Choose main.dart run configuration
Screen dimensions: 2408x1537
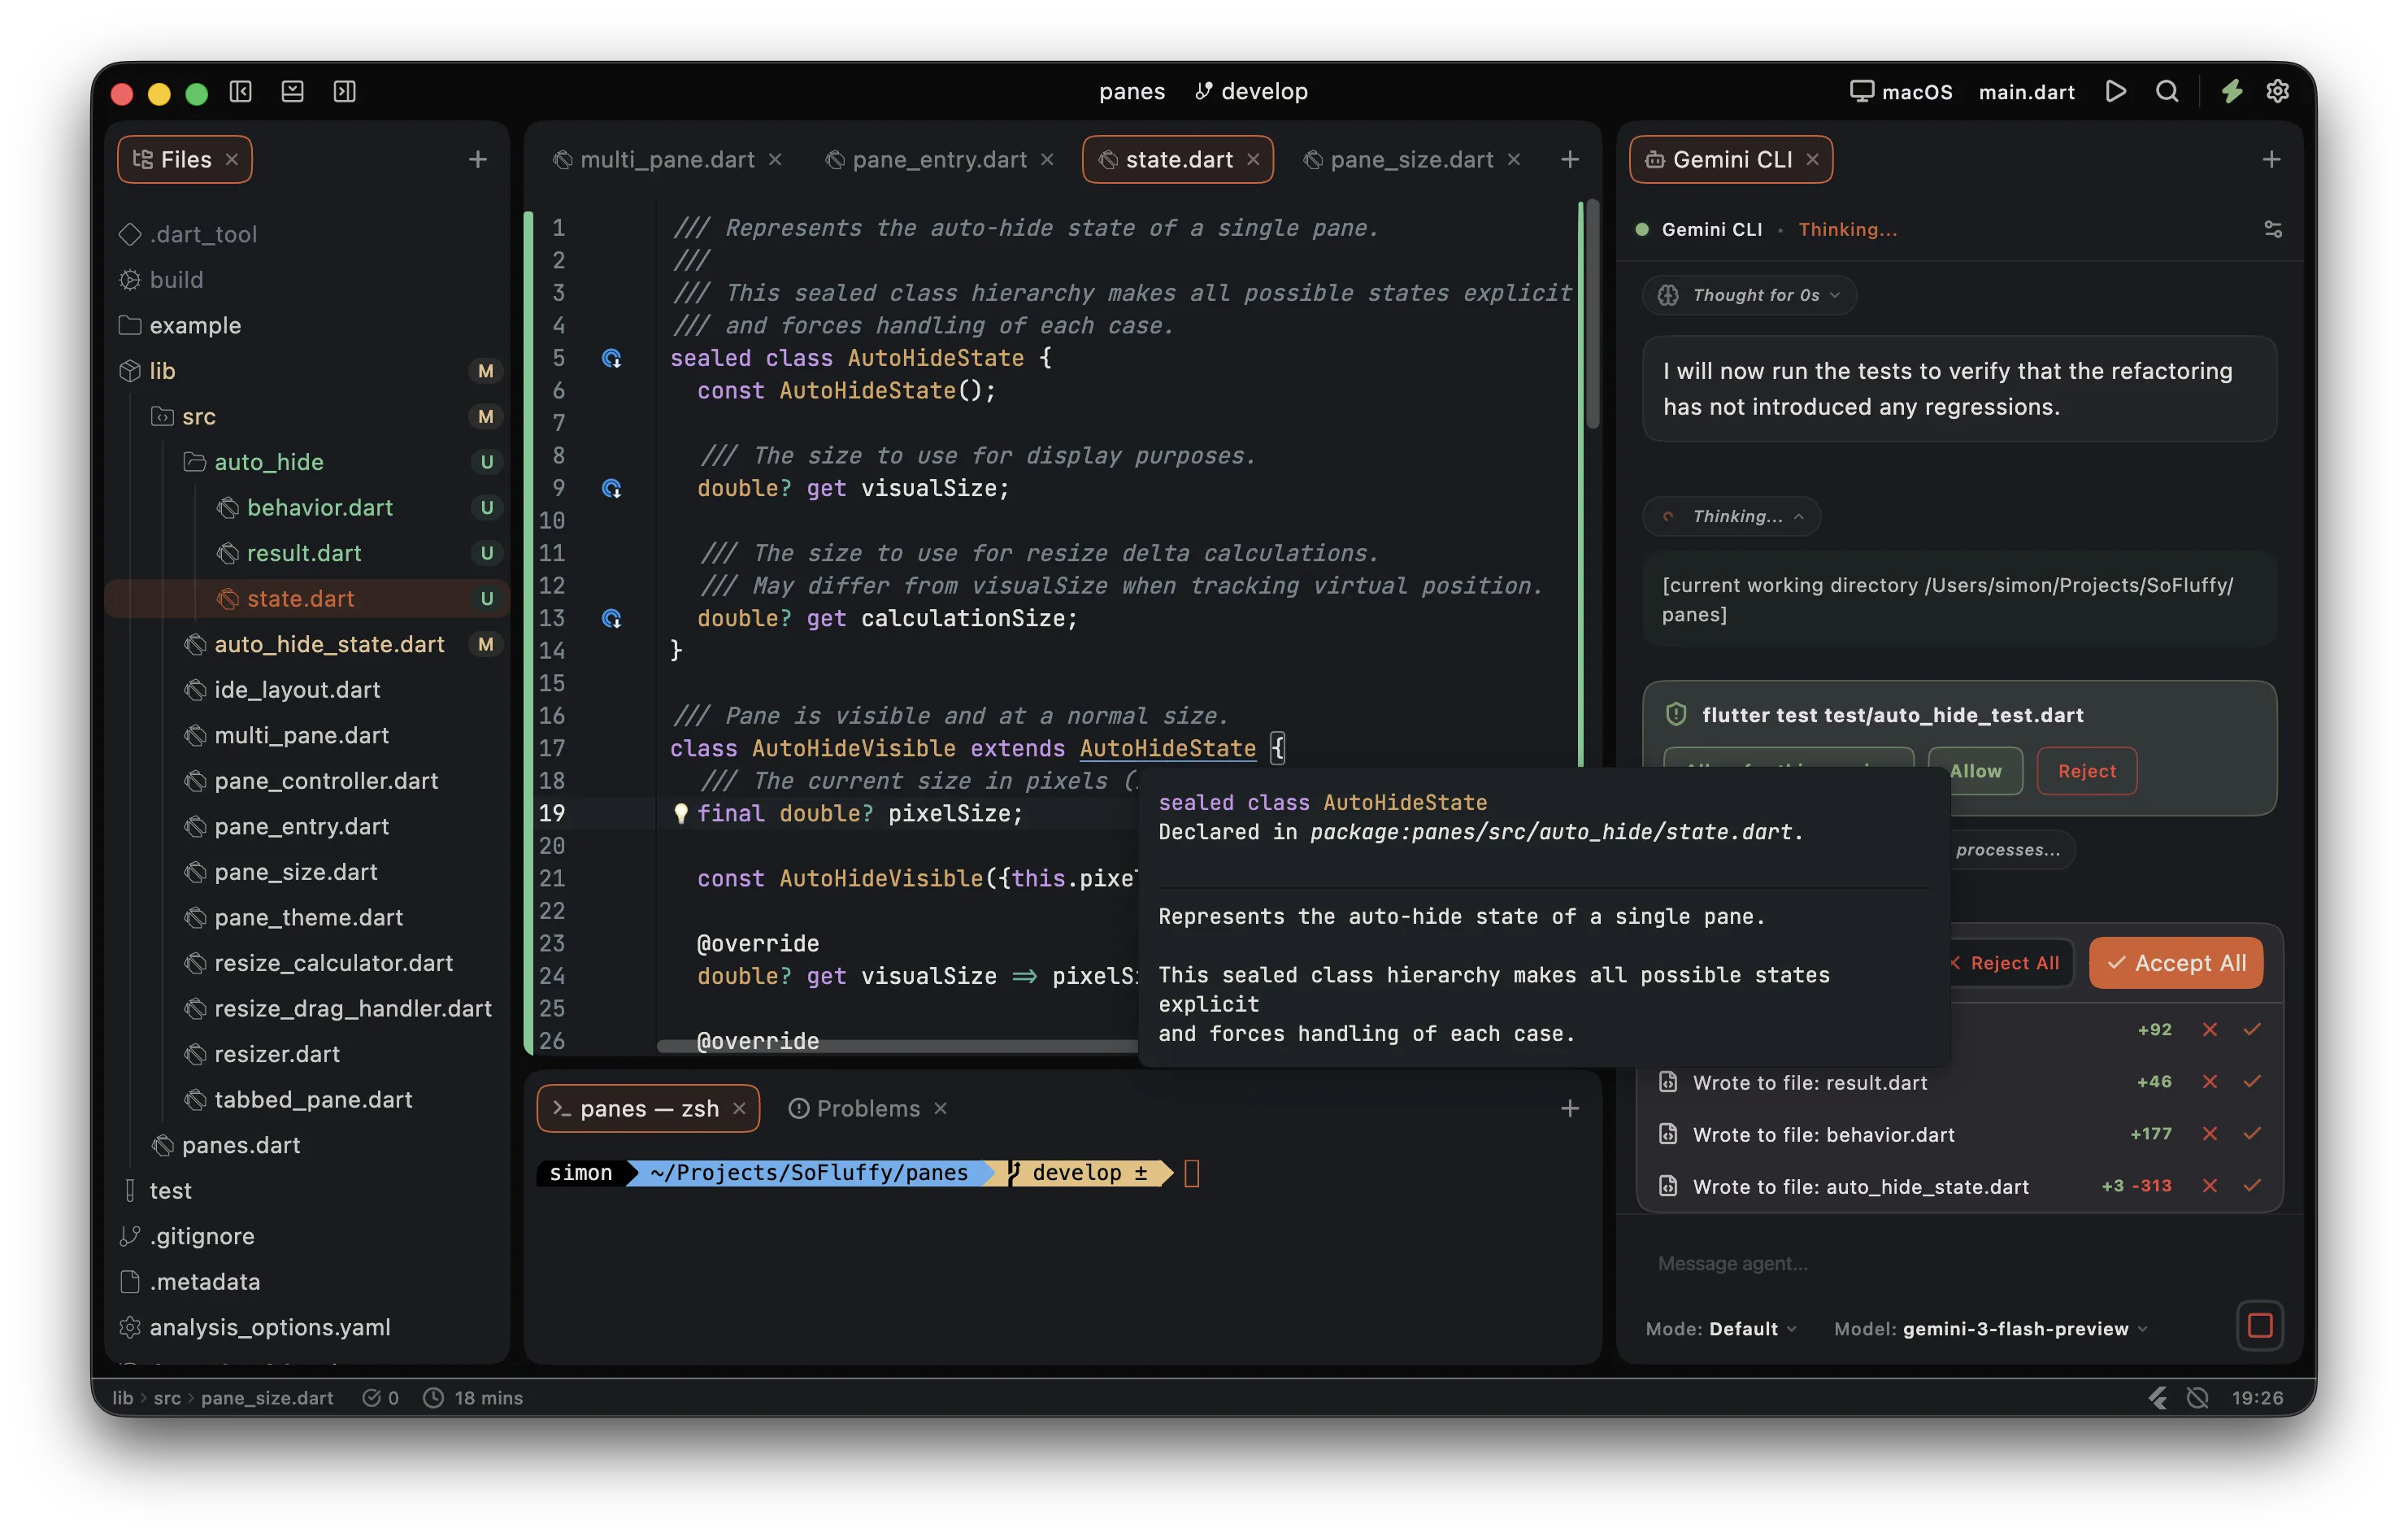coord(2026,92)
